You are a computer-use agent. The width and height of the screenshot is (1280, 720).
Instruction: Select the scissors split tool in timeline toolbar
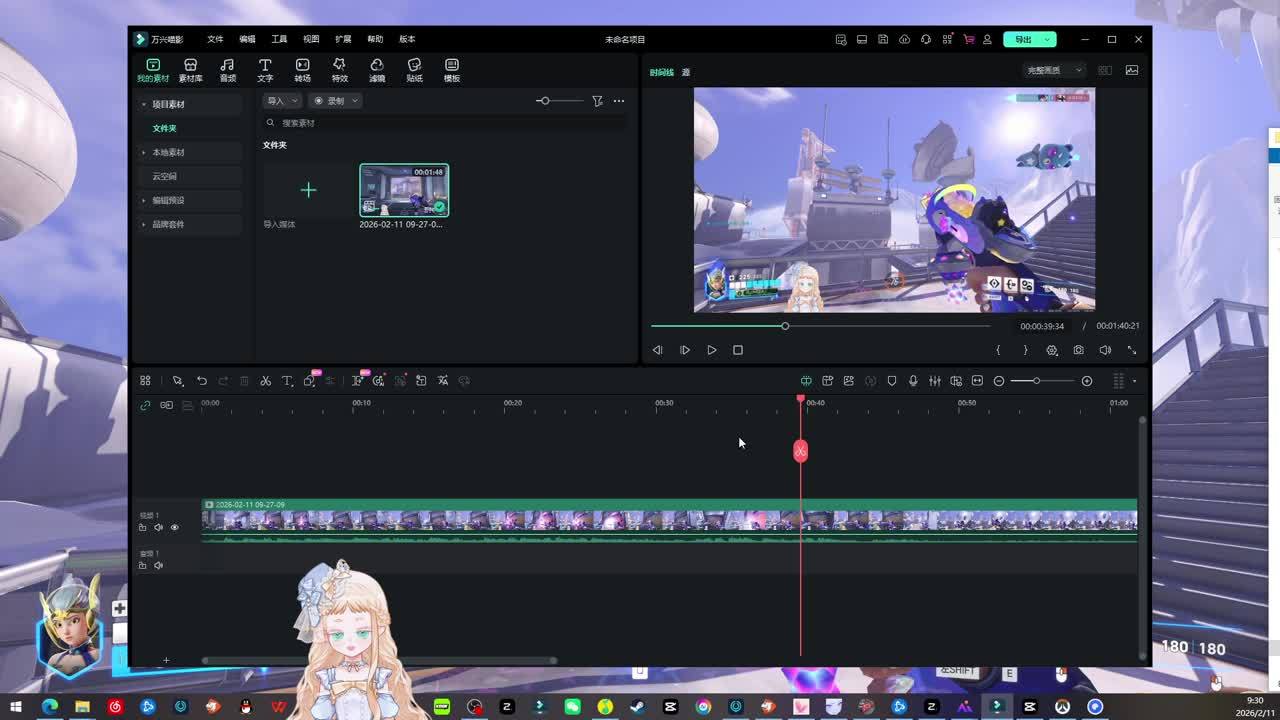265,381
